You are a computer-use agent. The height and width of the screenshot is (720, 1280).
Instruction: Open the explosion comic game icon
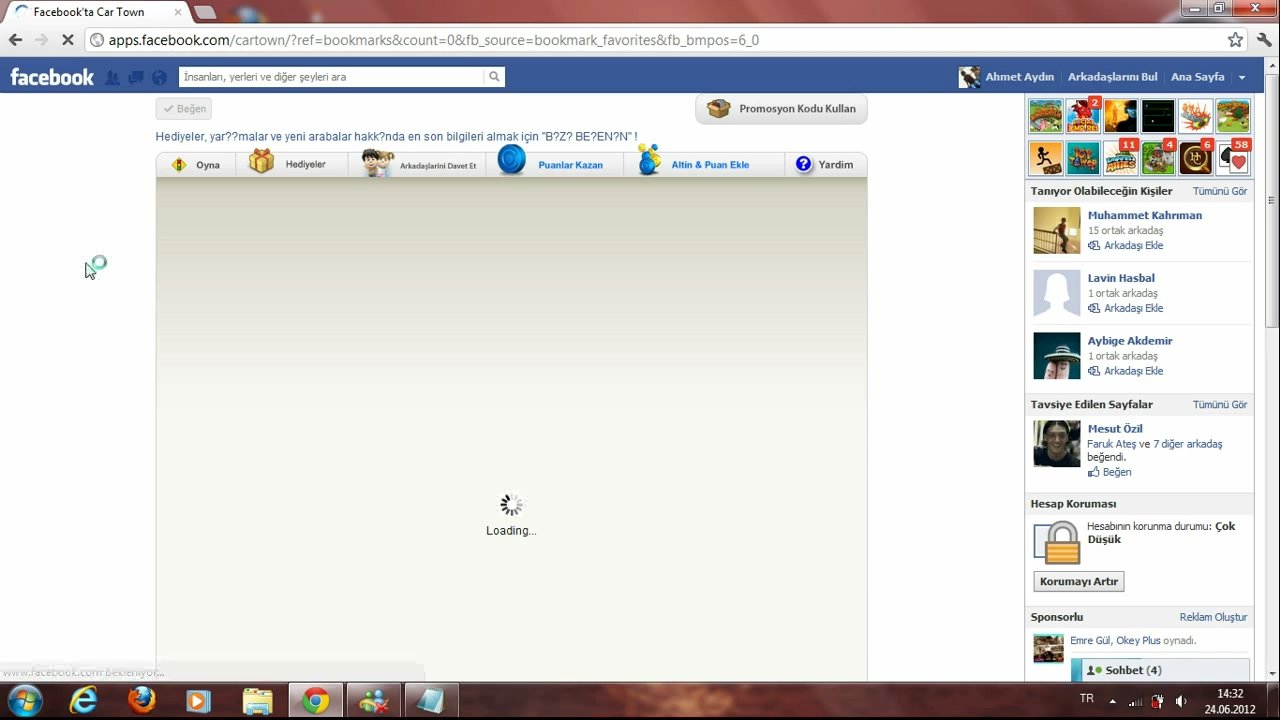[1196, 117]
